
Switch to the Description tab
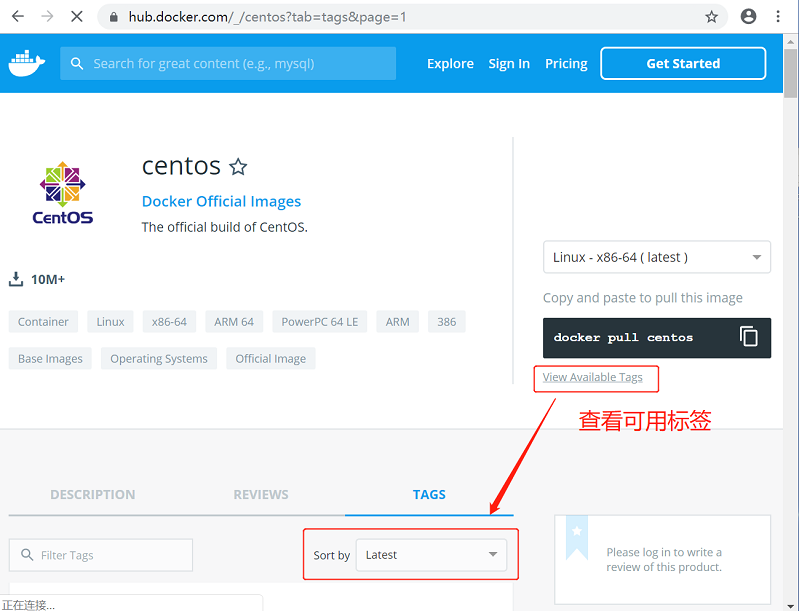[92, 494]
